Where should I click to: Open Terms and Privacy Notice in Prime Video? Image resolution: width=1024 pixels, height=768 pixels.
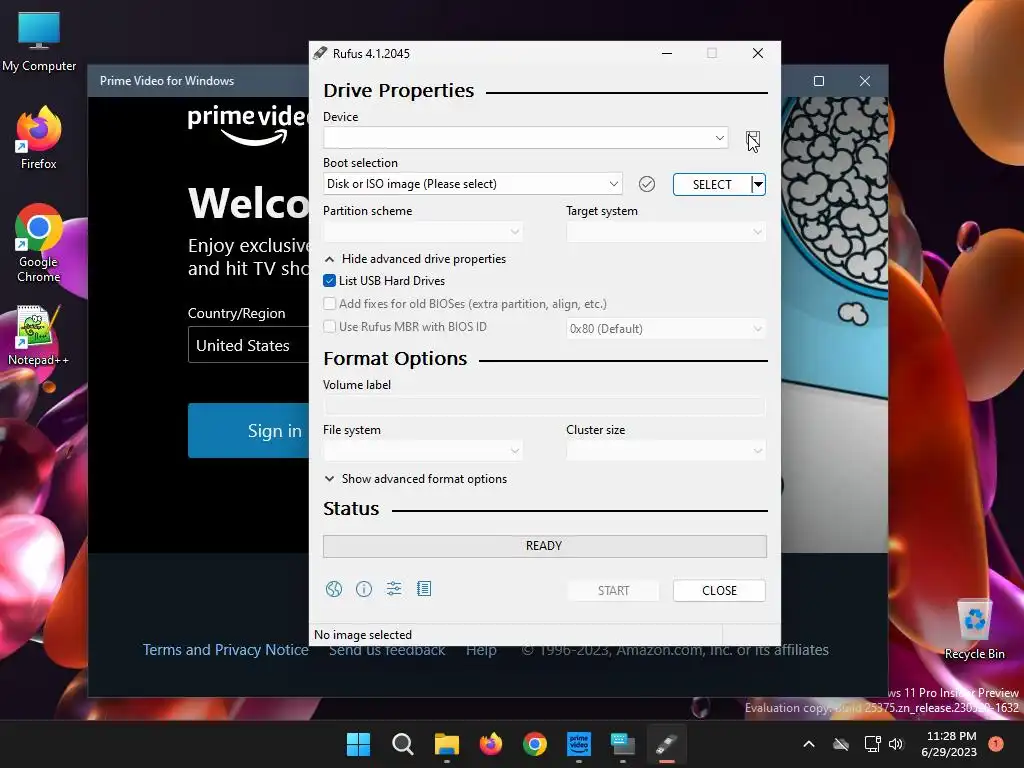coord(225,650)
